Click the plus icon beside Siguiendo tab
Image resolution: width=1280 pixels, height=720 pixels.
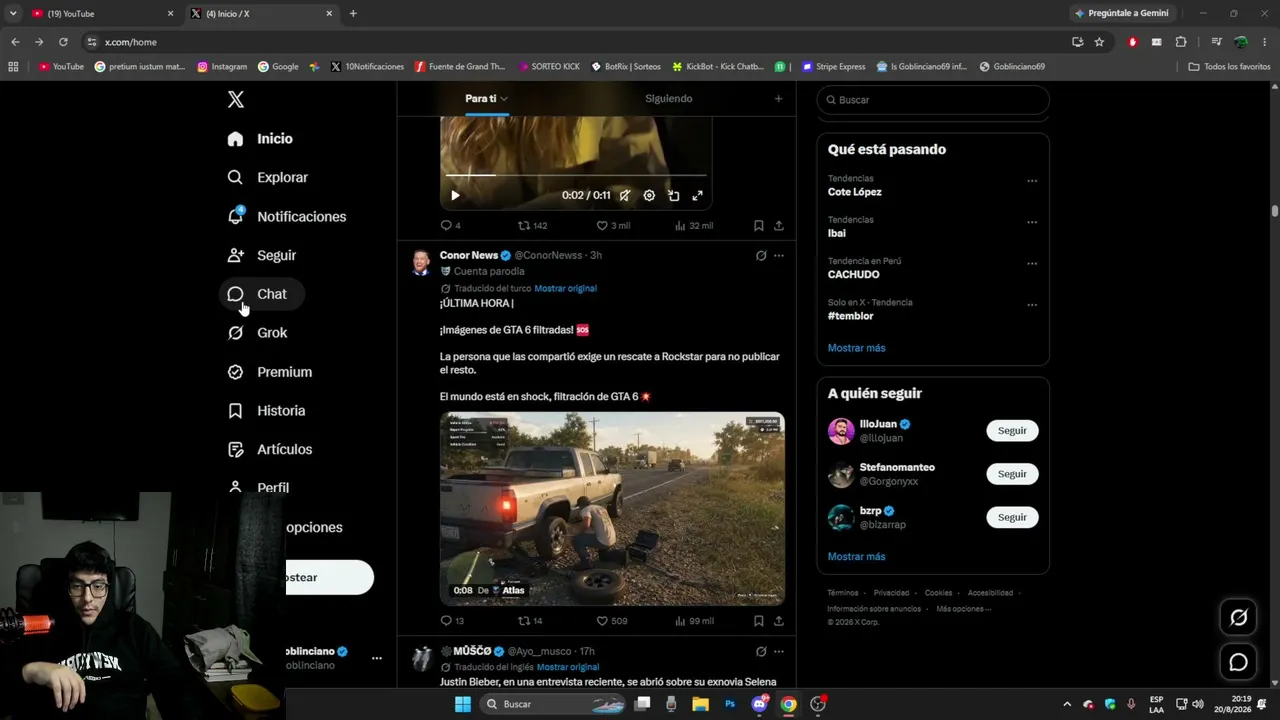click(x=778, y=99)
